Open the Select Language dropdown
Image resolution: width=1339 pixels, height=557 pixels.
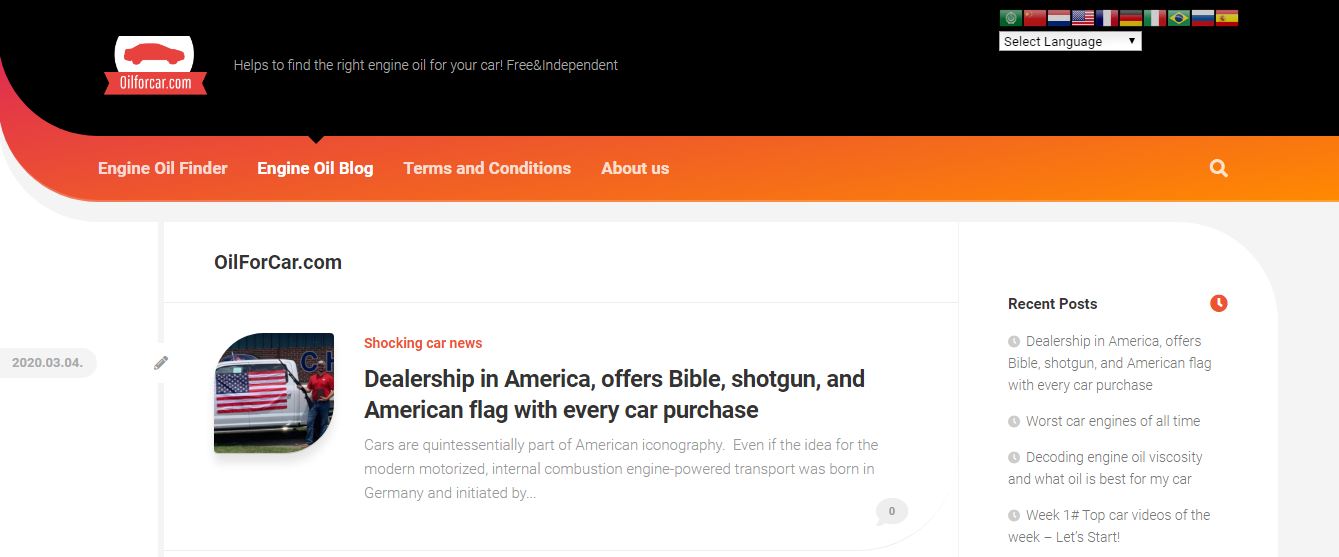(x=1070, y=41)
